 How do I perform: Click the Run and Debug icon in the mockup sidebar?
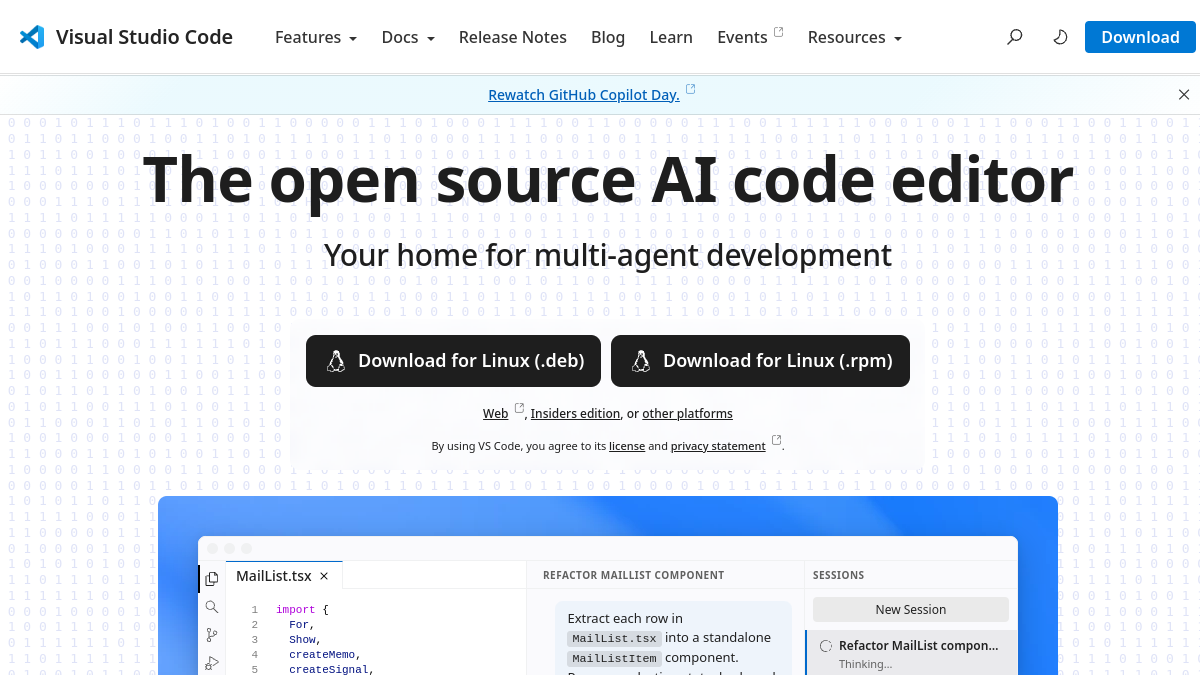point(212,662)
